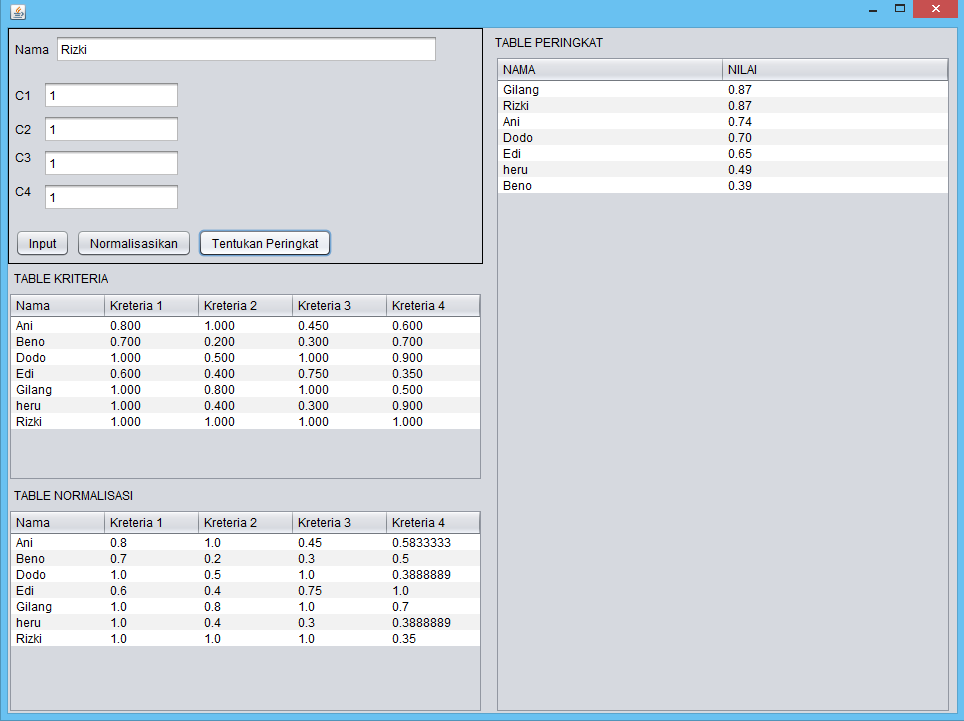Click Ani's 0.600 cell in Table Kriteria

[433, 326]
